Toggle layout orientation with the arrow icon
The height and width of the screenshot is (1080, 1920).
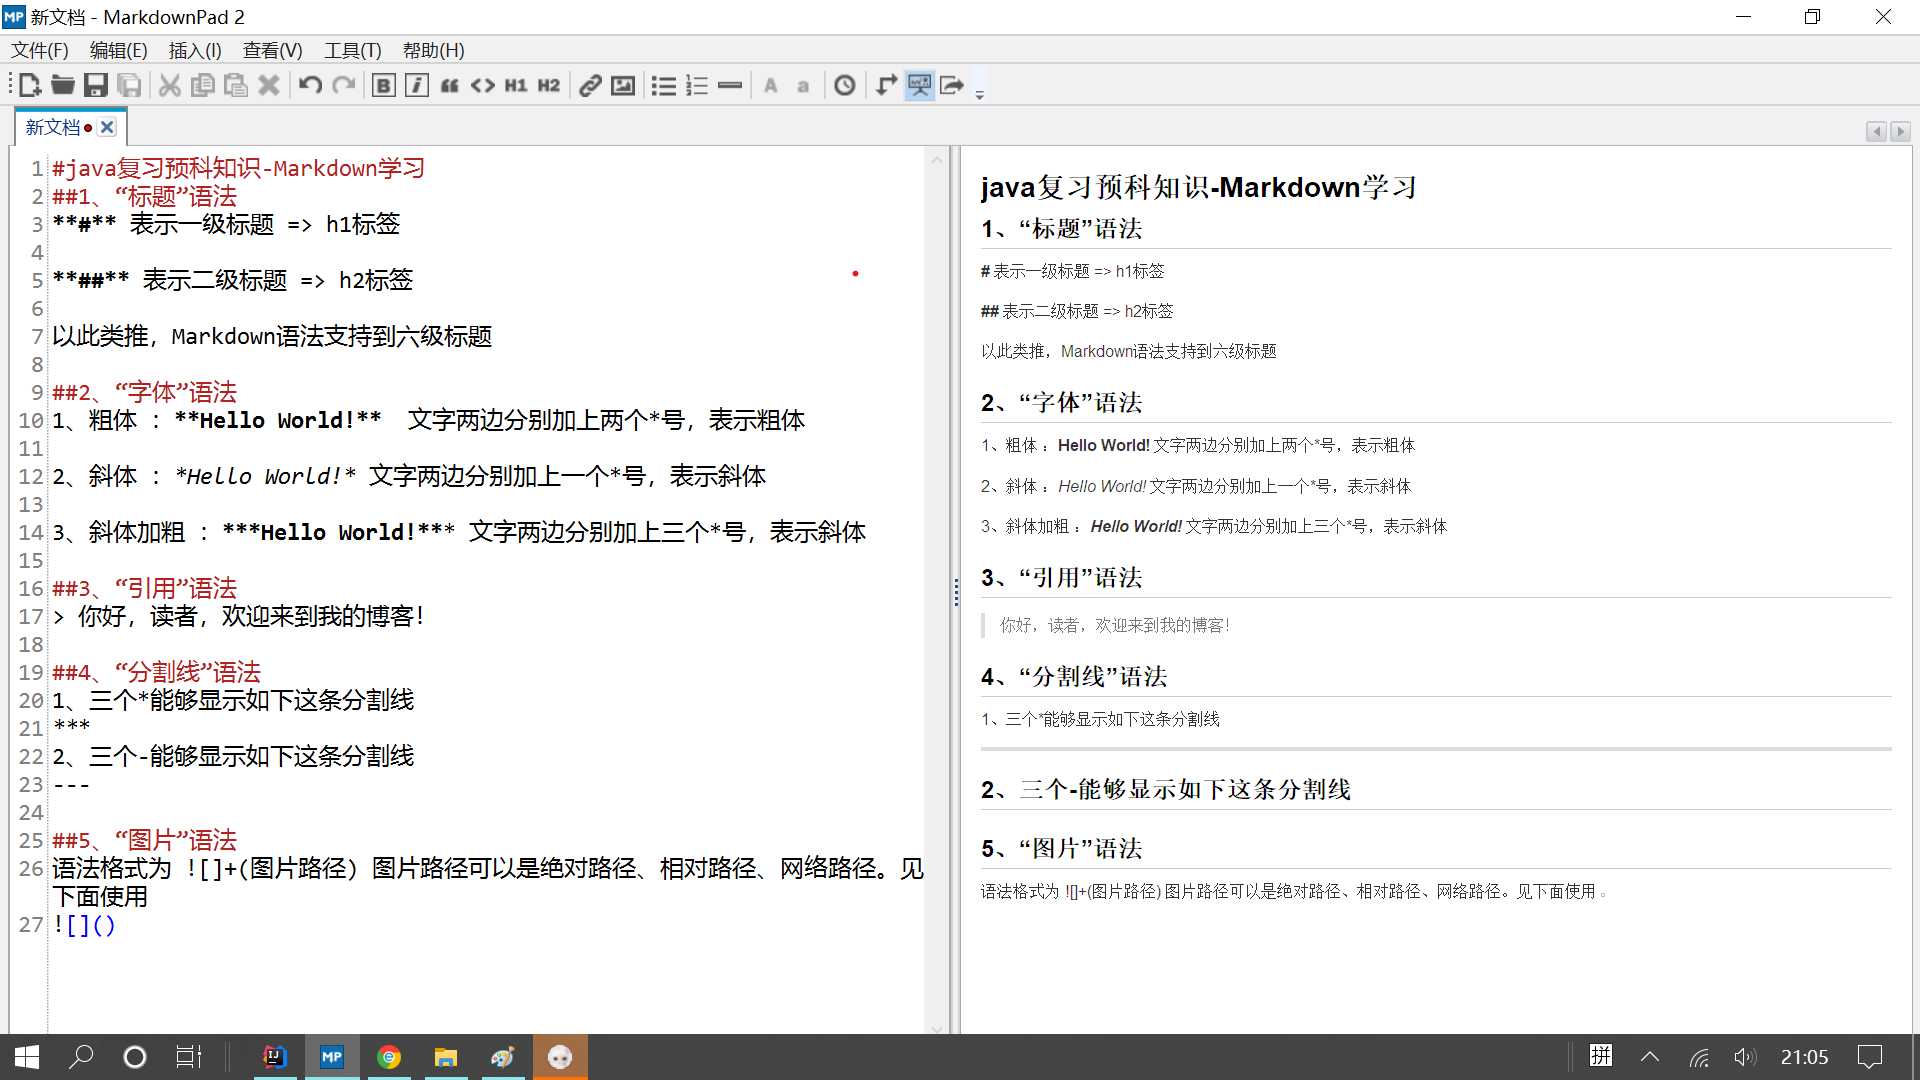886,86
